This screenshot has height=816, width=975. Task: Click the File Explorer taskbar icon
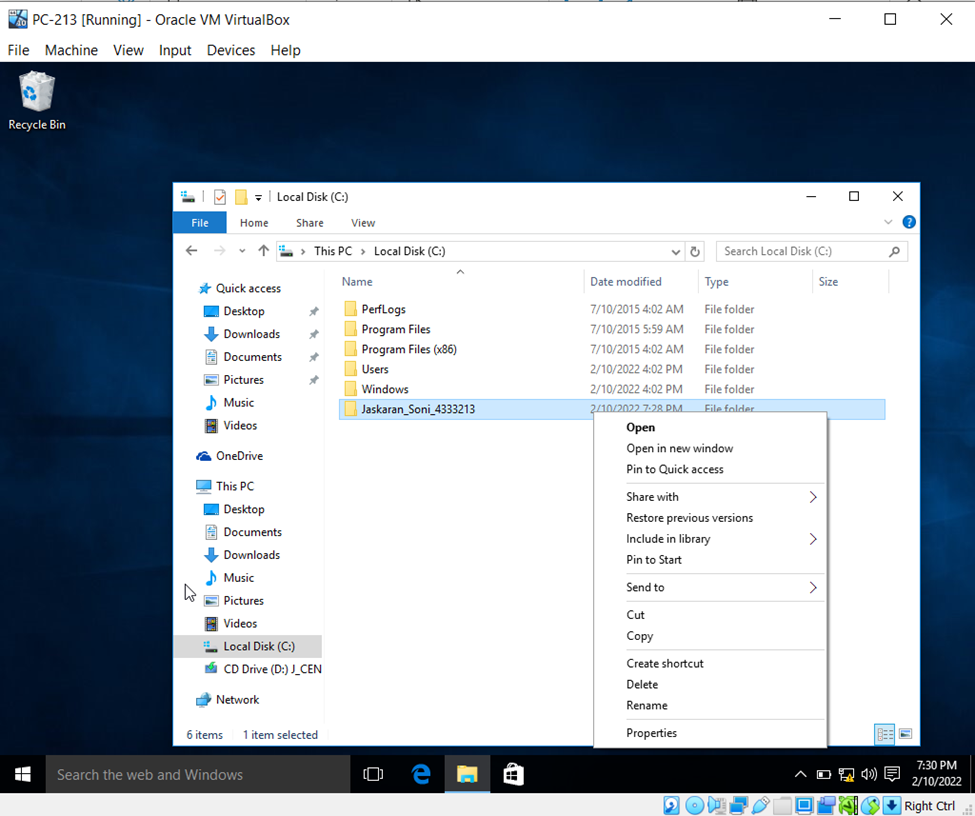pos(467,773)
